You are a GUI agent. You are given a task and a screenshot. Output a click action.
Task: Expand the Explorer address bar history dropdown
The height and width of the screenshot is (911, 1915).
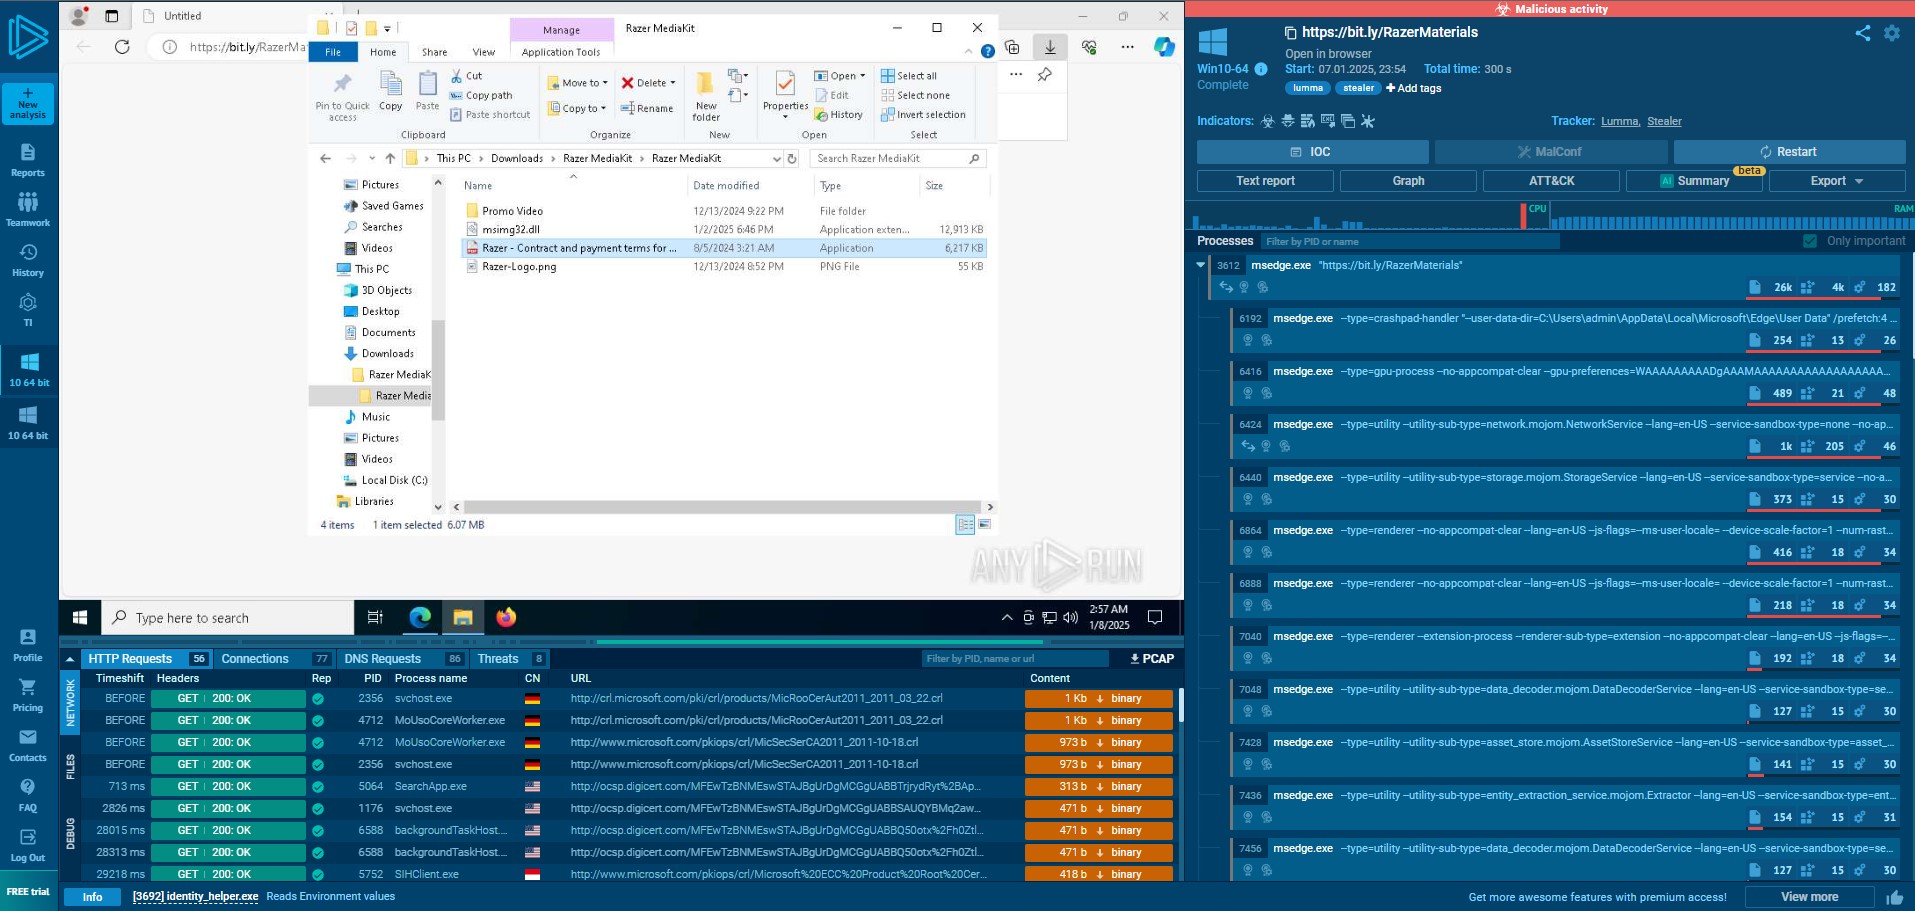(776, 158)
